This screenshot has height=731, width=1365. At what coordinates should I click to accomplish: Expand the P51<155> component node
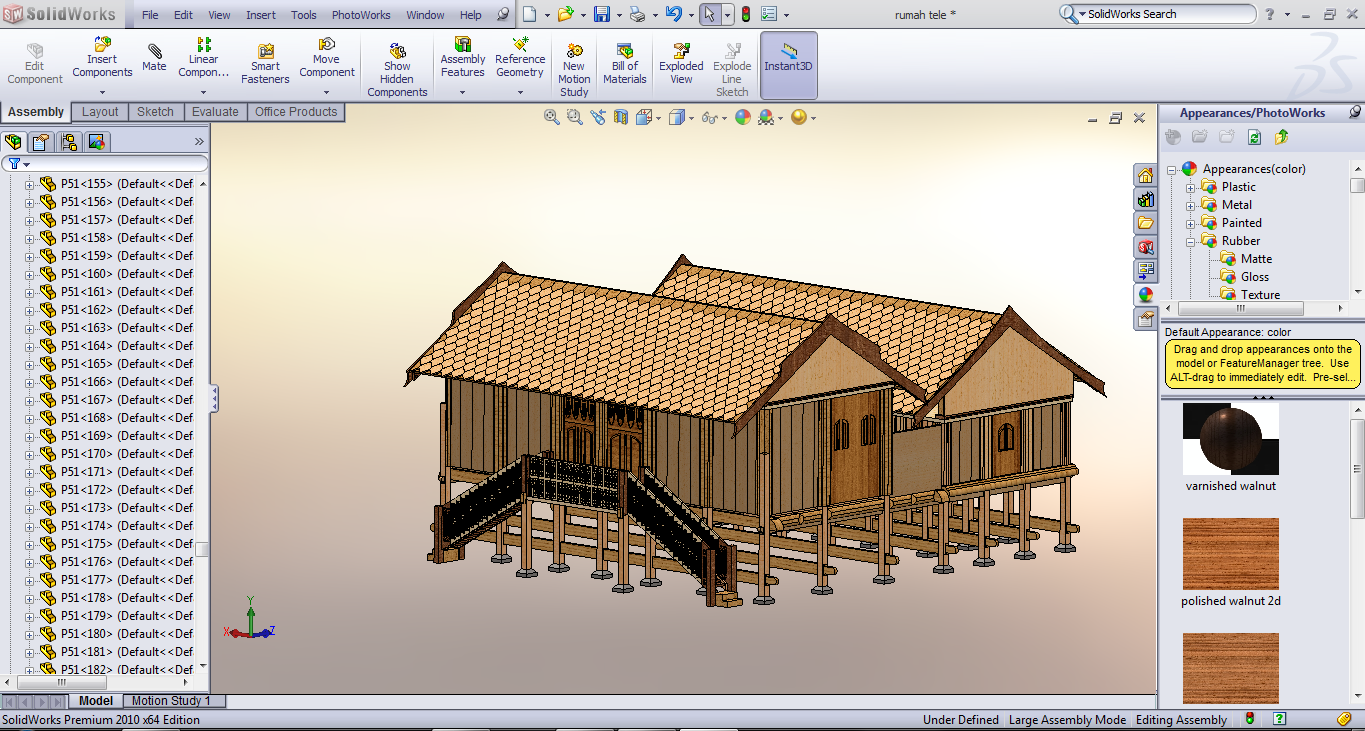pyautogui.click(x=29, y=184)
